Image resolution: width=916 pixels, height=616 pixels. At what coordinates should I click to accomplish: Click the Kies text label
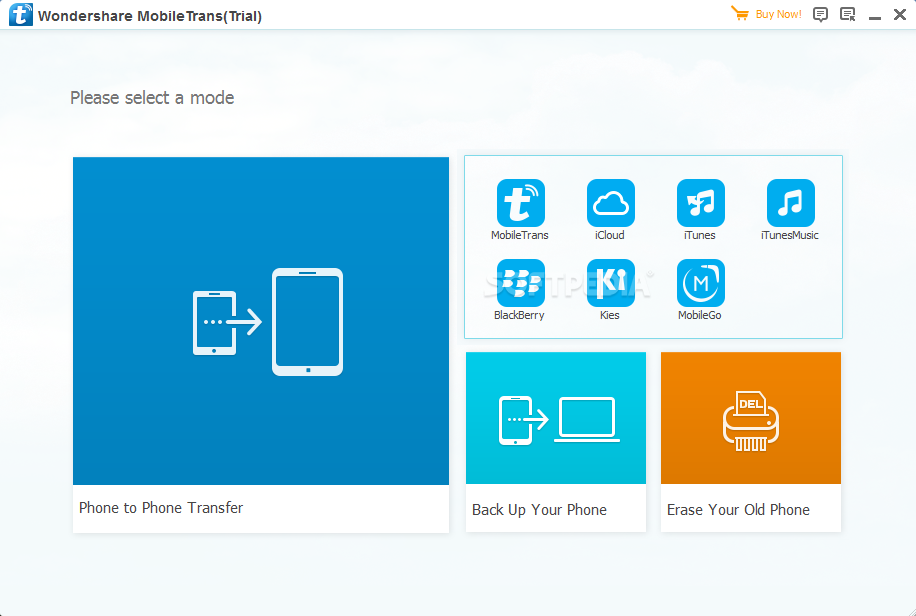pyautogui.click(x=609, y=315)
